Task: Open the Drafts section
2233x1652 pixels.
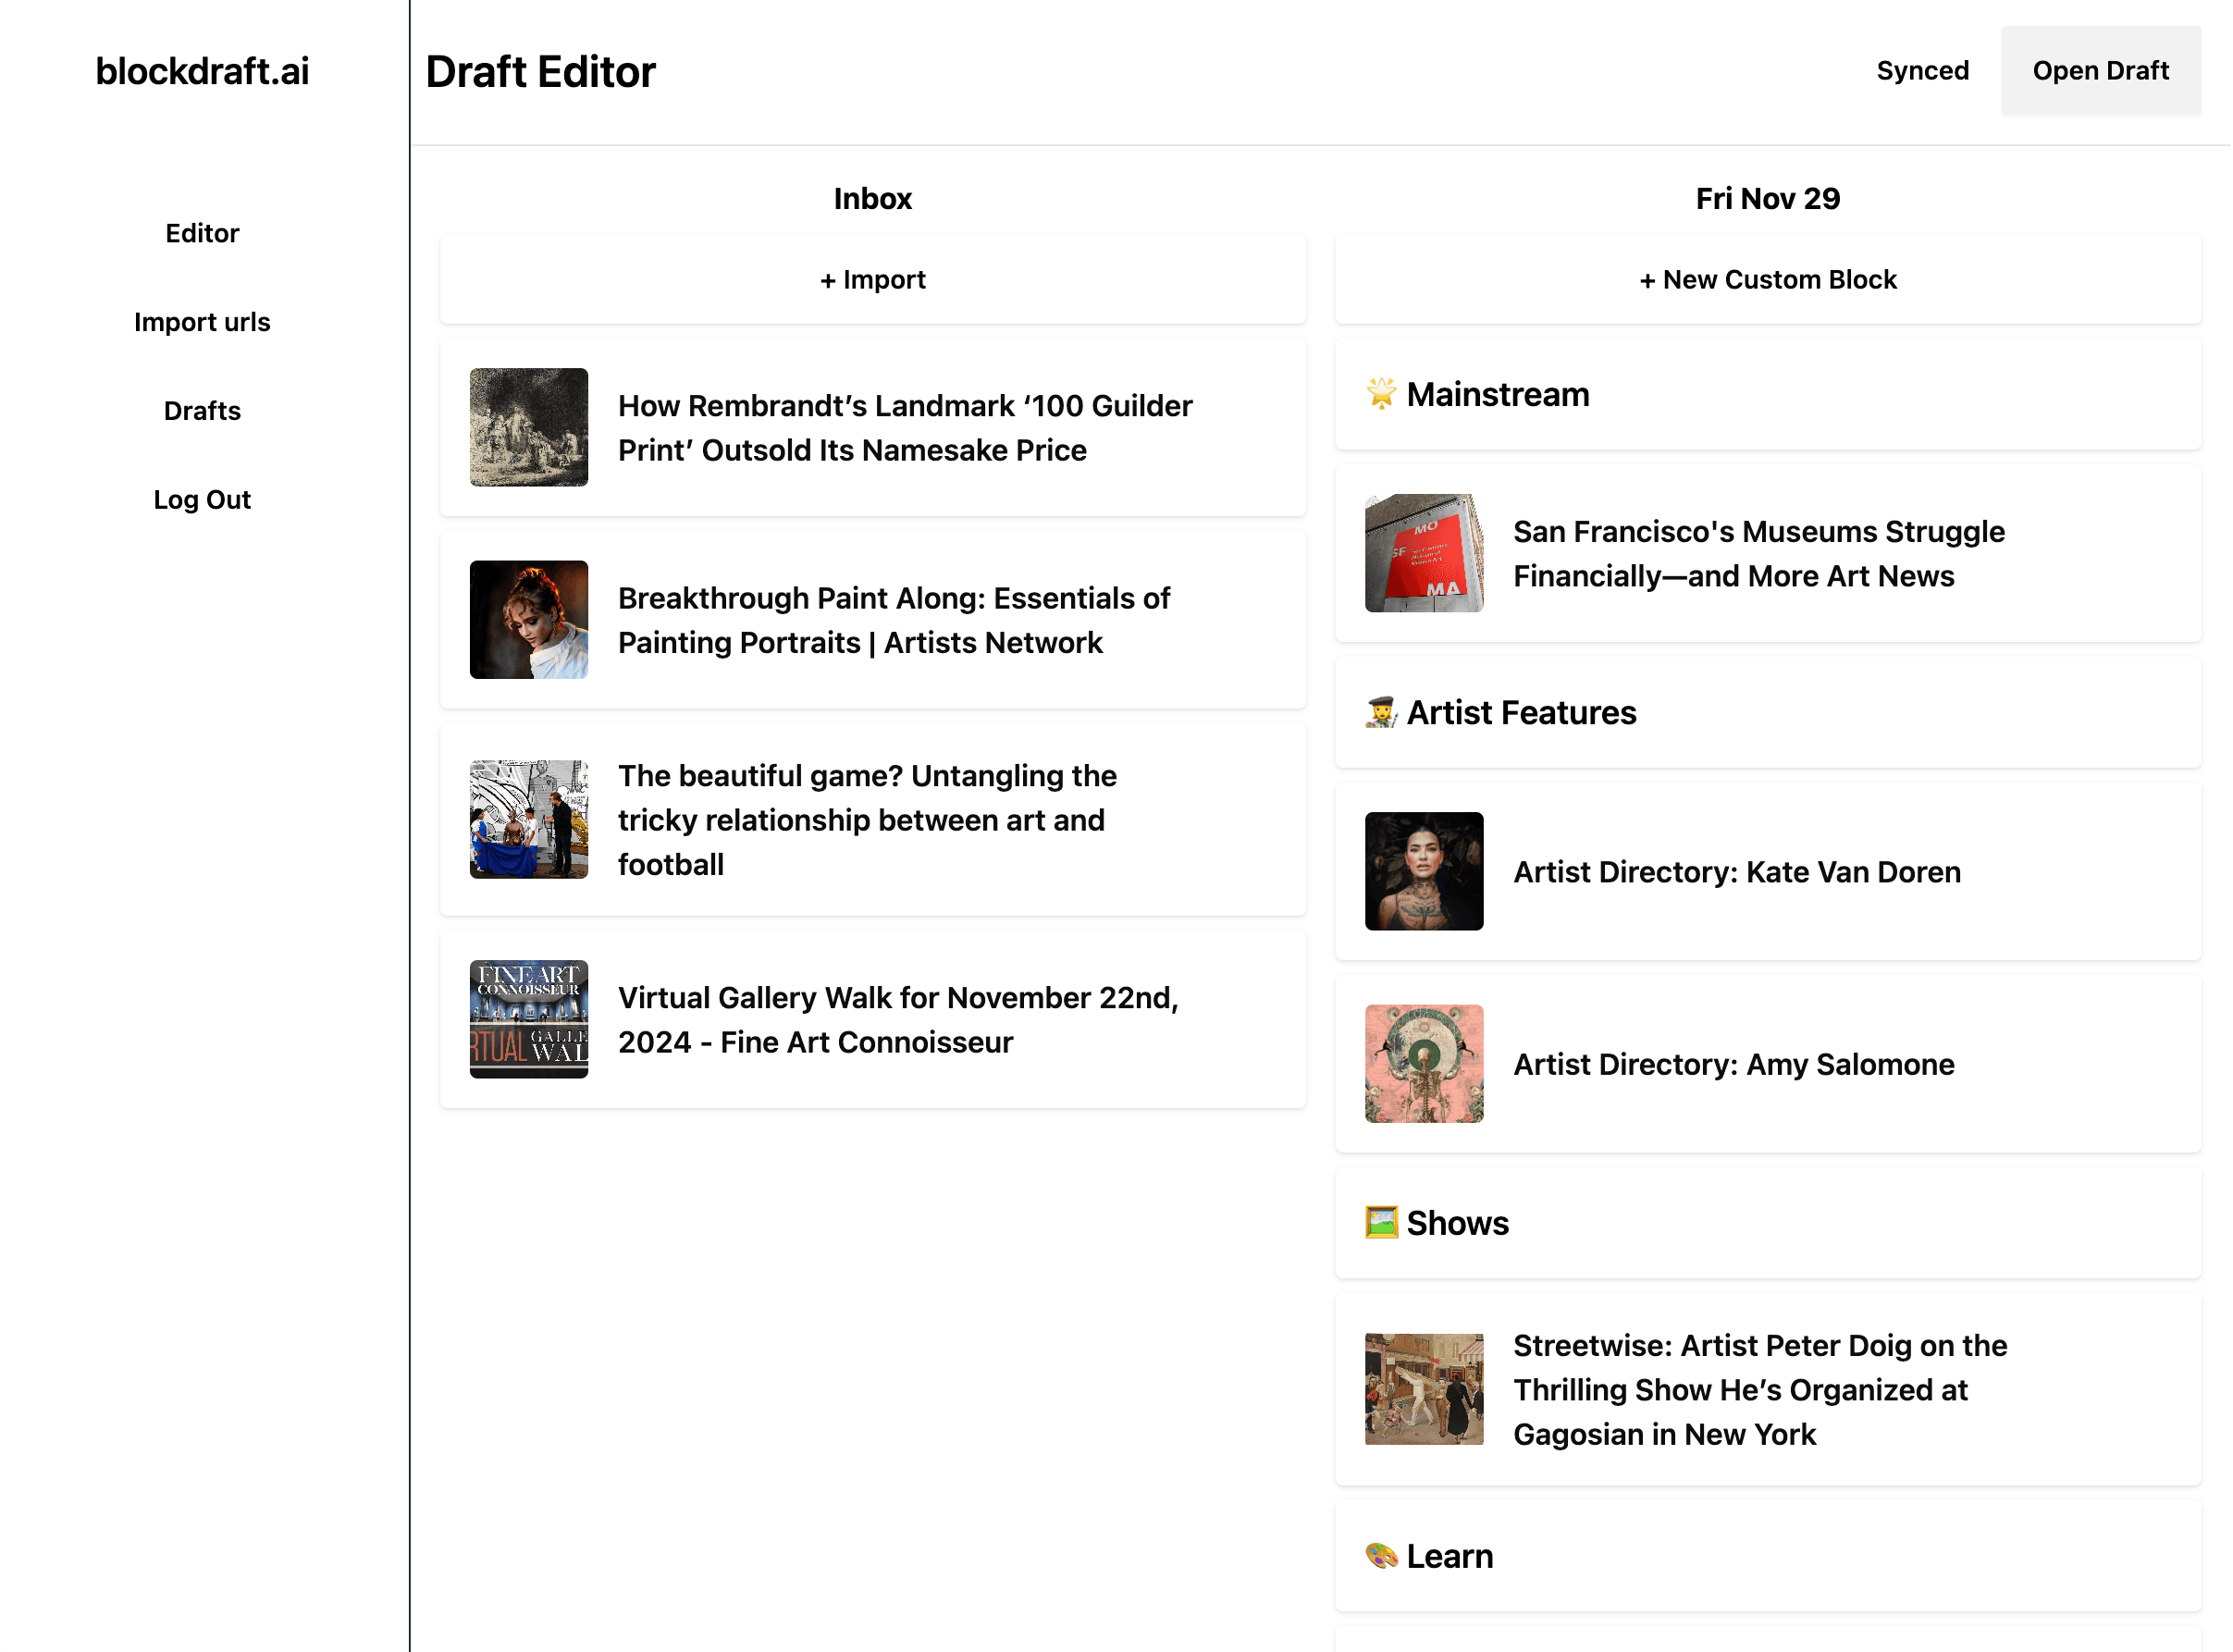Action: click(x=202, y=411)
